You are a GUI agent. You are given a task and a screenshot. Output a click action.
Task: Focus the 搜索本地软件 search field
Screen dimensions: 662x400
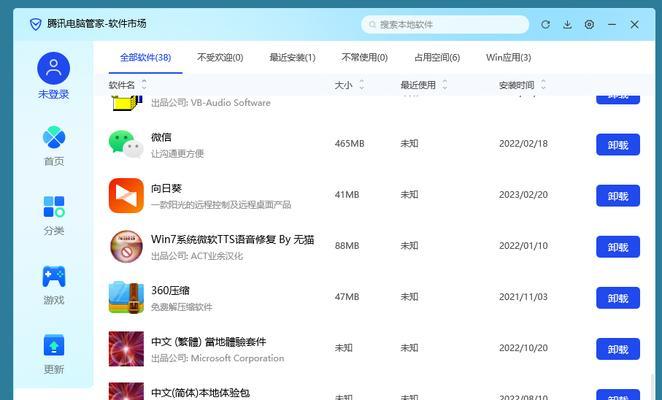(x=445, y=24)
